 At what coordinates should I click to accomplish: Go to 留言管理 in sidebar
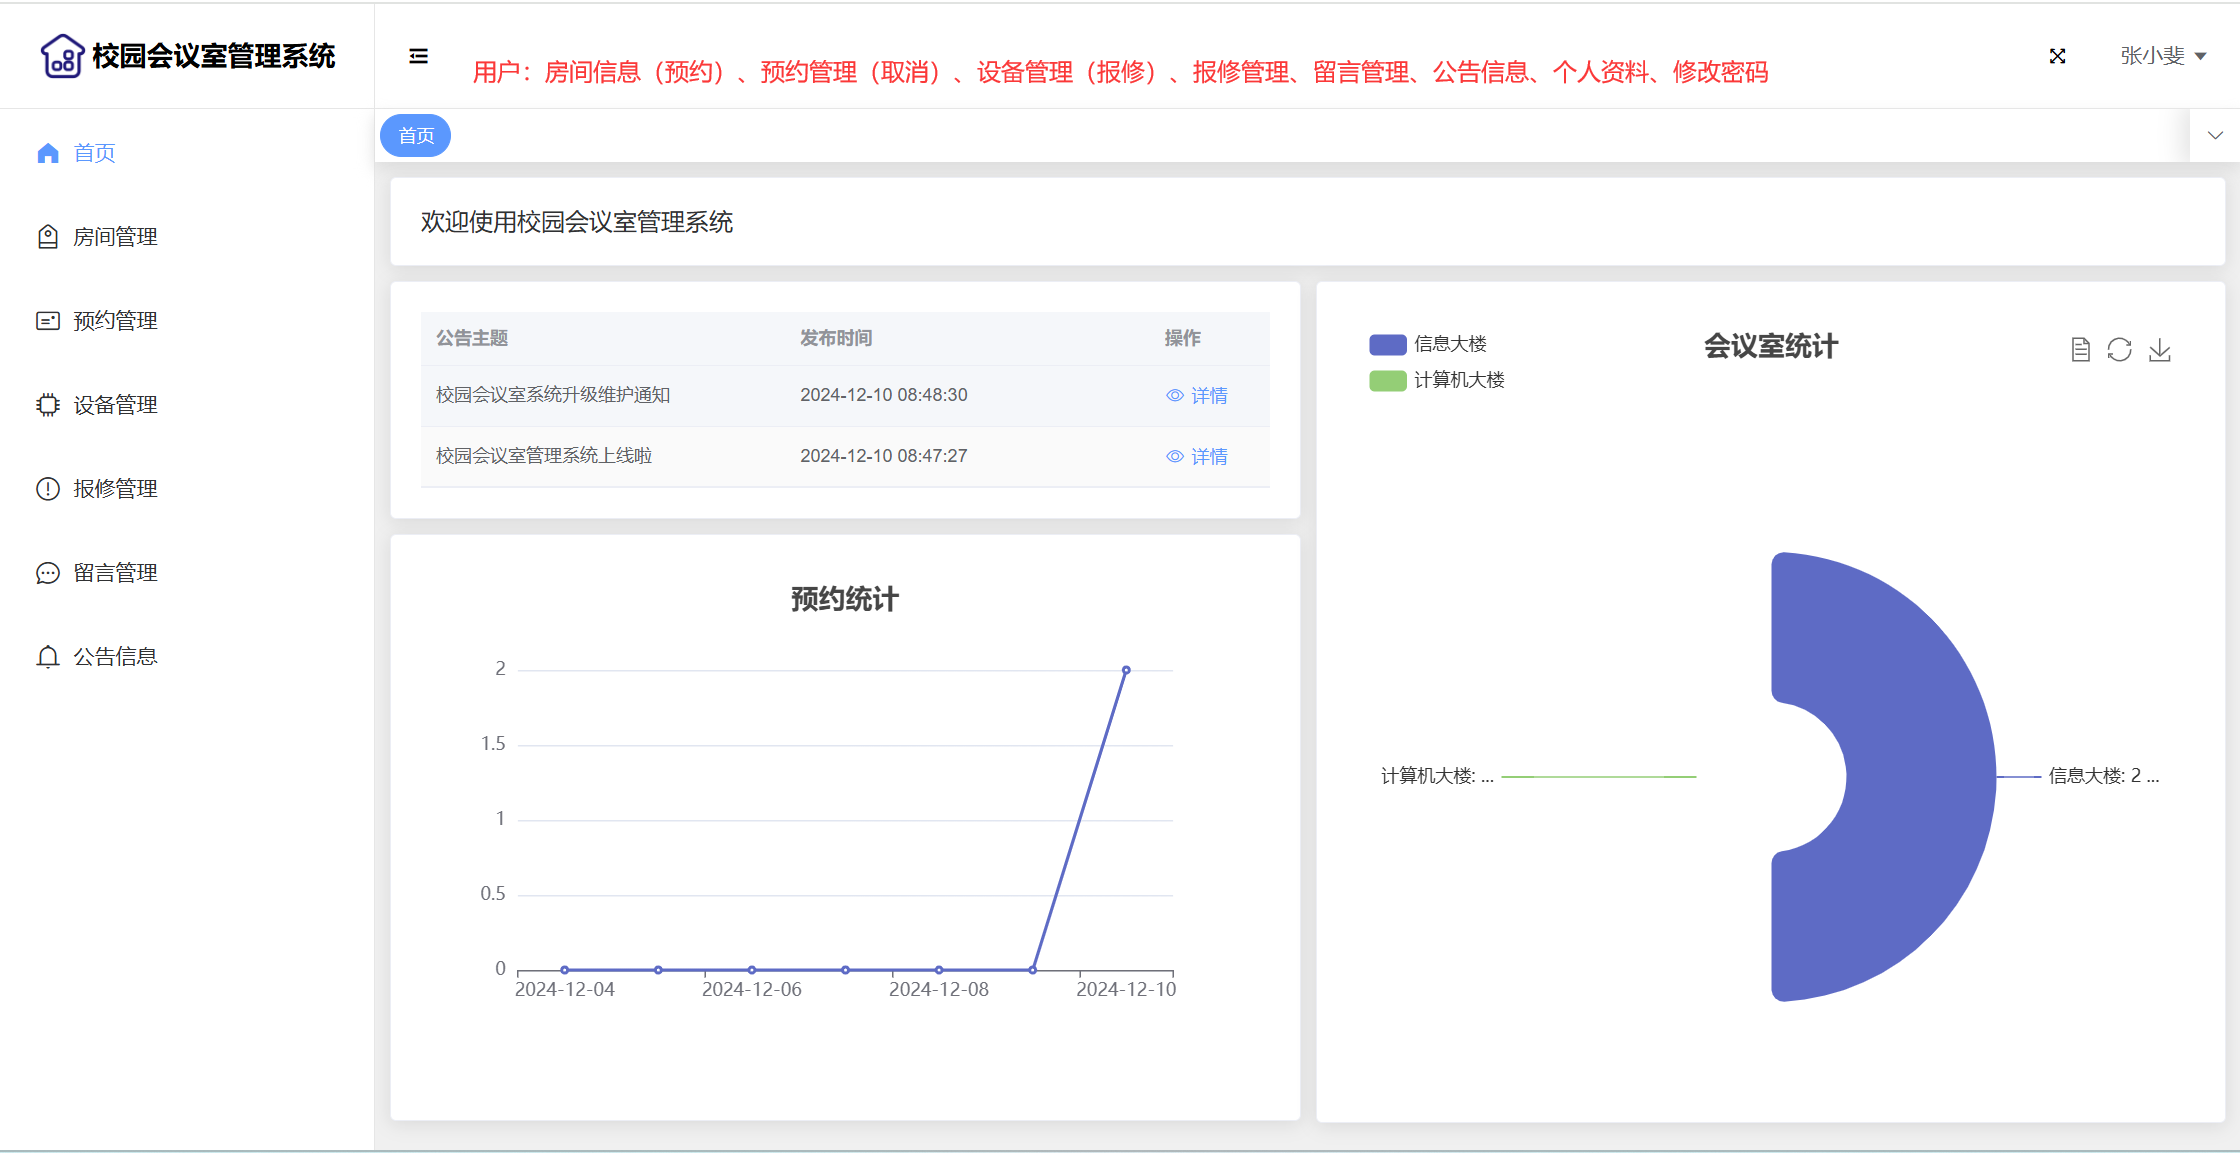[x=115, y=573]
